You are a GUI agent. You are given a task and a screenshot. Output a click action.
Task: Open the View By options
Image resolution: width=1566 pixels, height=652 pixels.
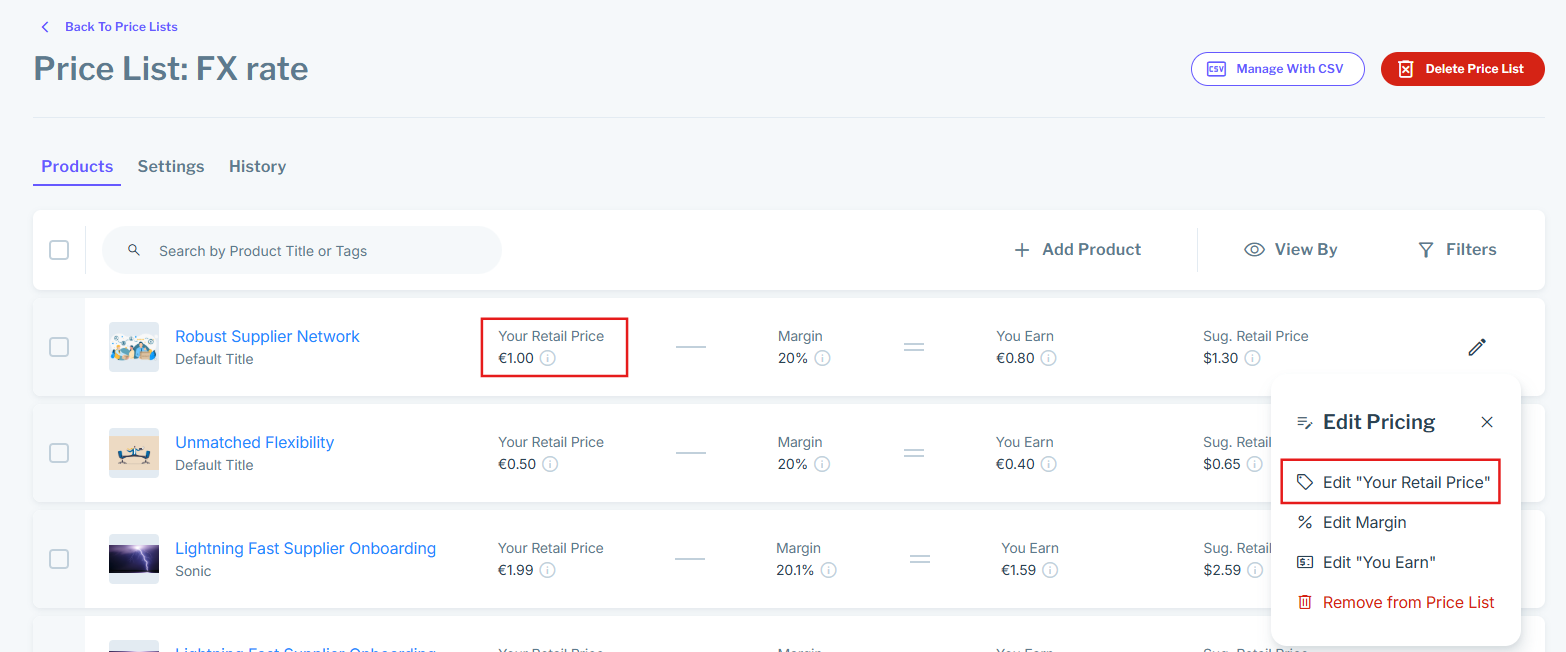pyautogui.click(x=1290, y=250)
